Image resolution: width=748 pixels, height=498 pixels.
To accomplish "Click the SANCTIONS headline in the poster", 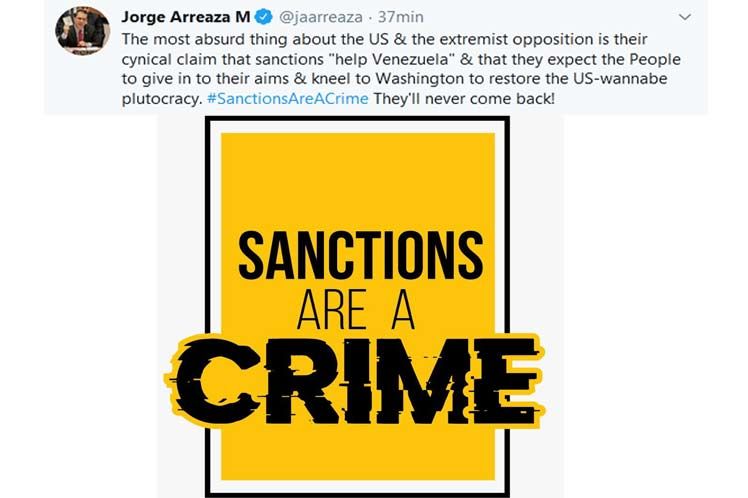I will pyautogui.click(x=361, y=255).
